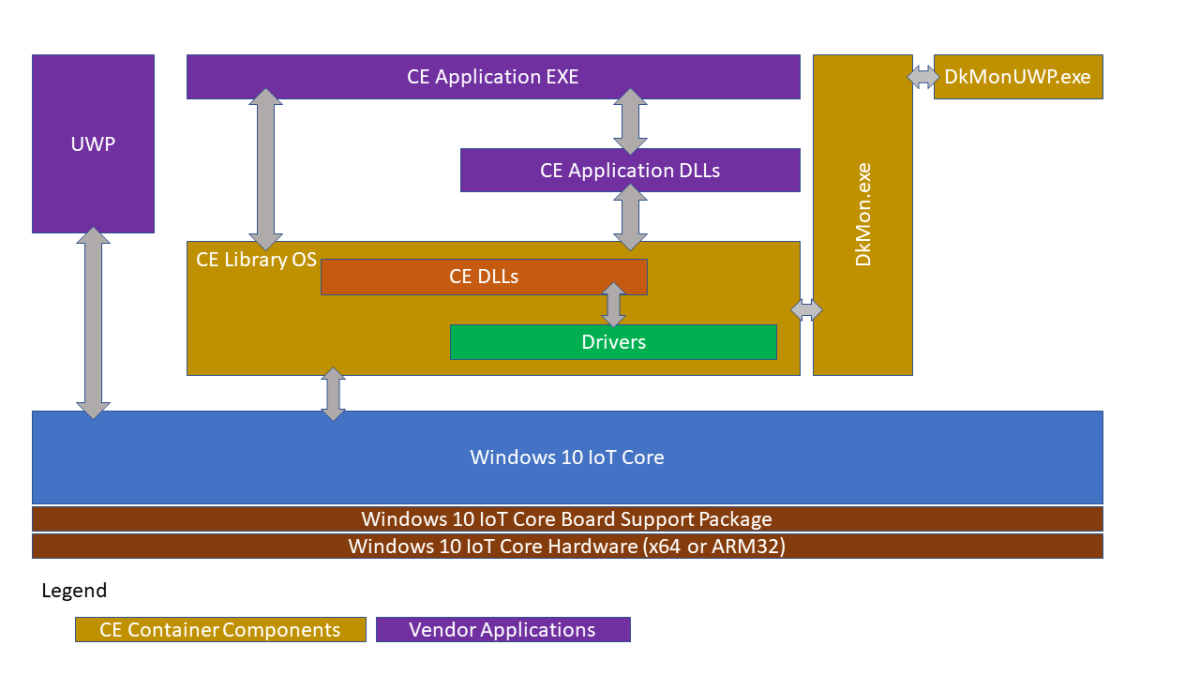Click the arrow between CE Library OS and DkMon.exe

point(806,308)
